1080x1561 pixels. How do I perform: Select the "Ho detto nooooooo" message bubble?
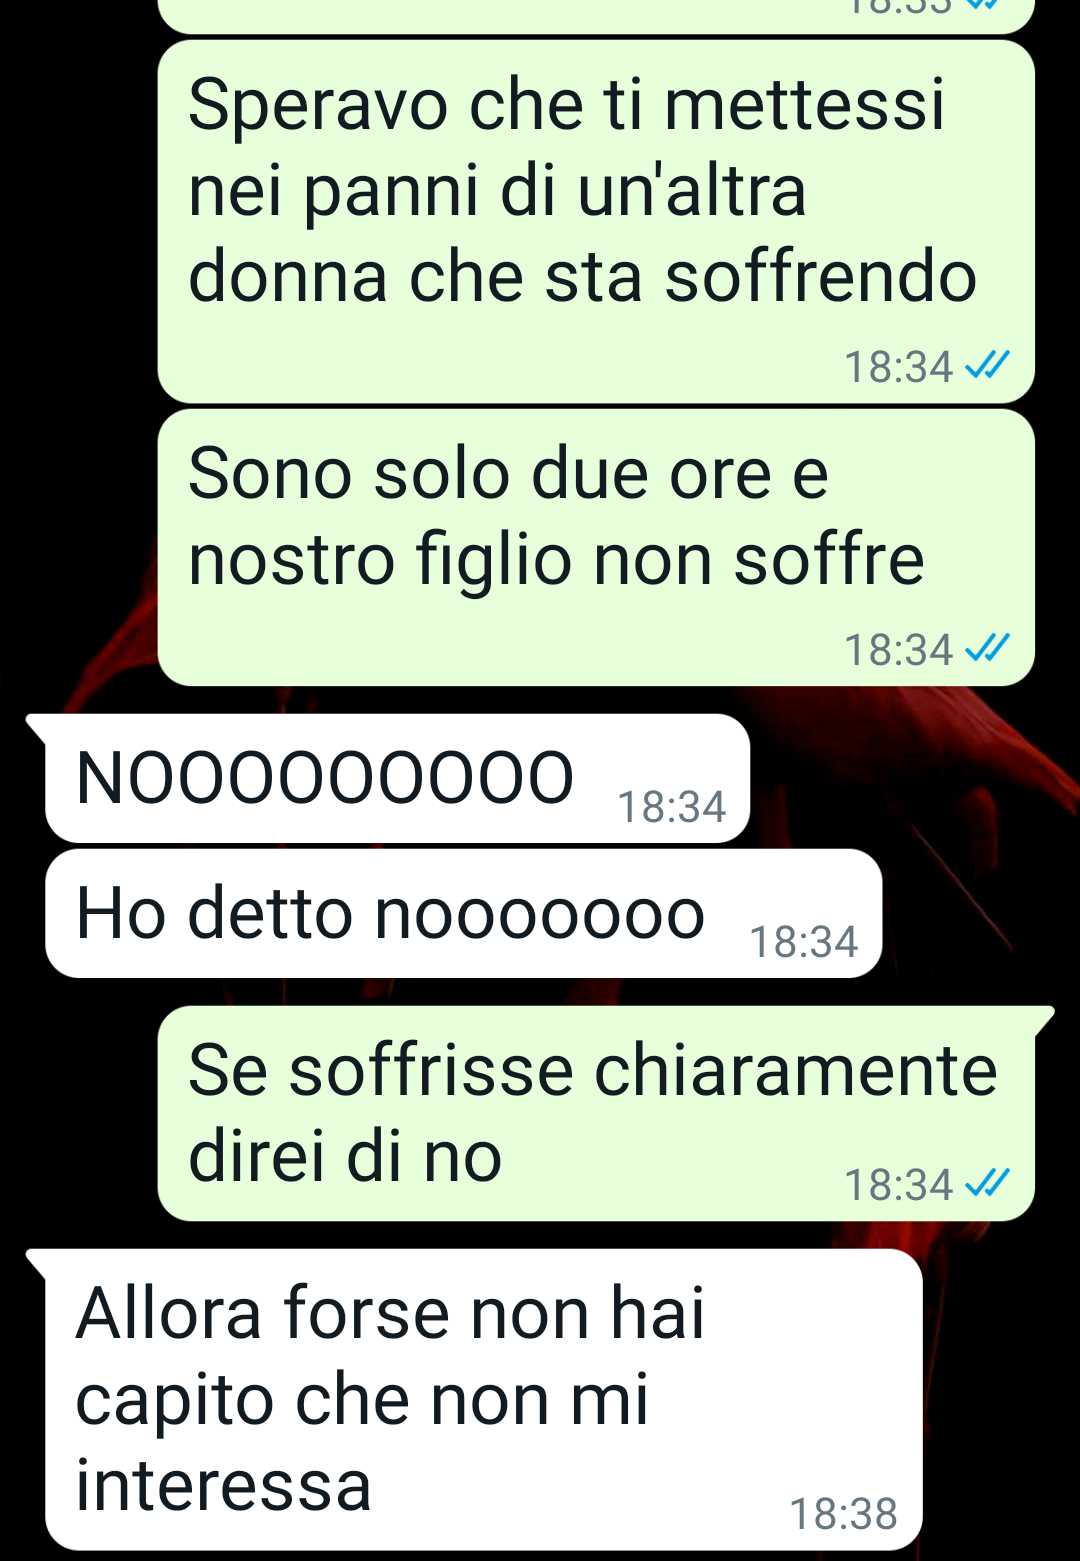click(x=464, y=913)
